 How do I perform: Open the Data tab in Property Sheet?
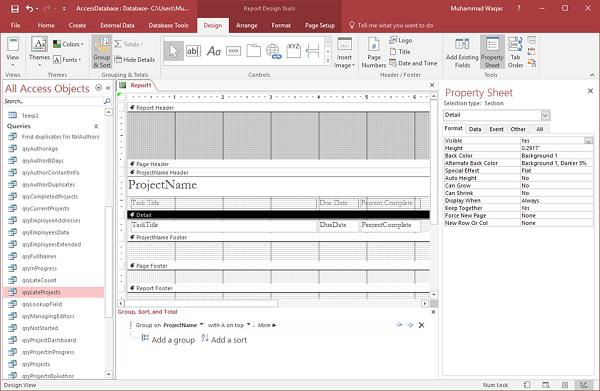coord(475,129)
